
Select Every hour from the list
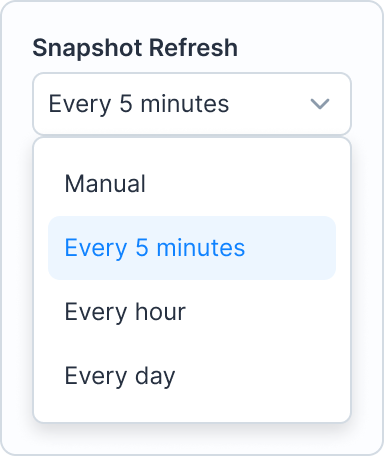click(x=192, y=312)
